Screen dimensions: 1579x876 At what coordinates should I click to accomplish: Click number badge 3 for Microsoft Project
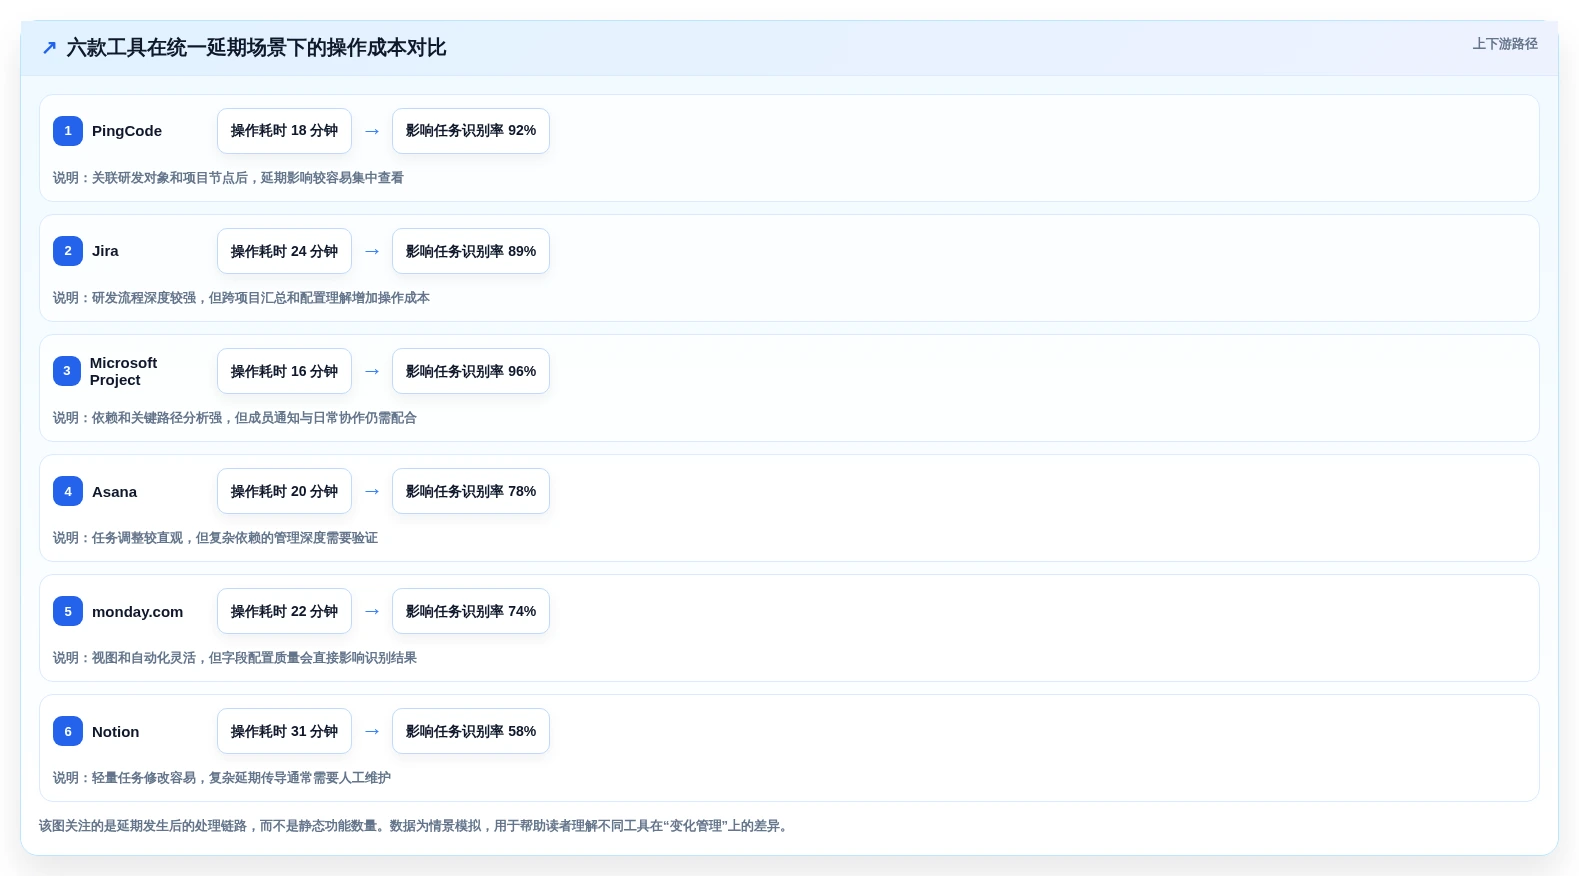[x=67, y=371]
